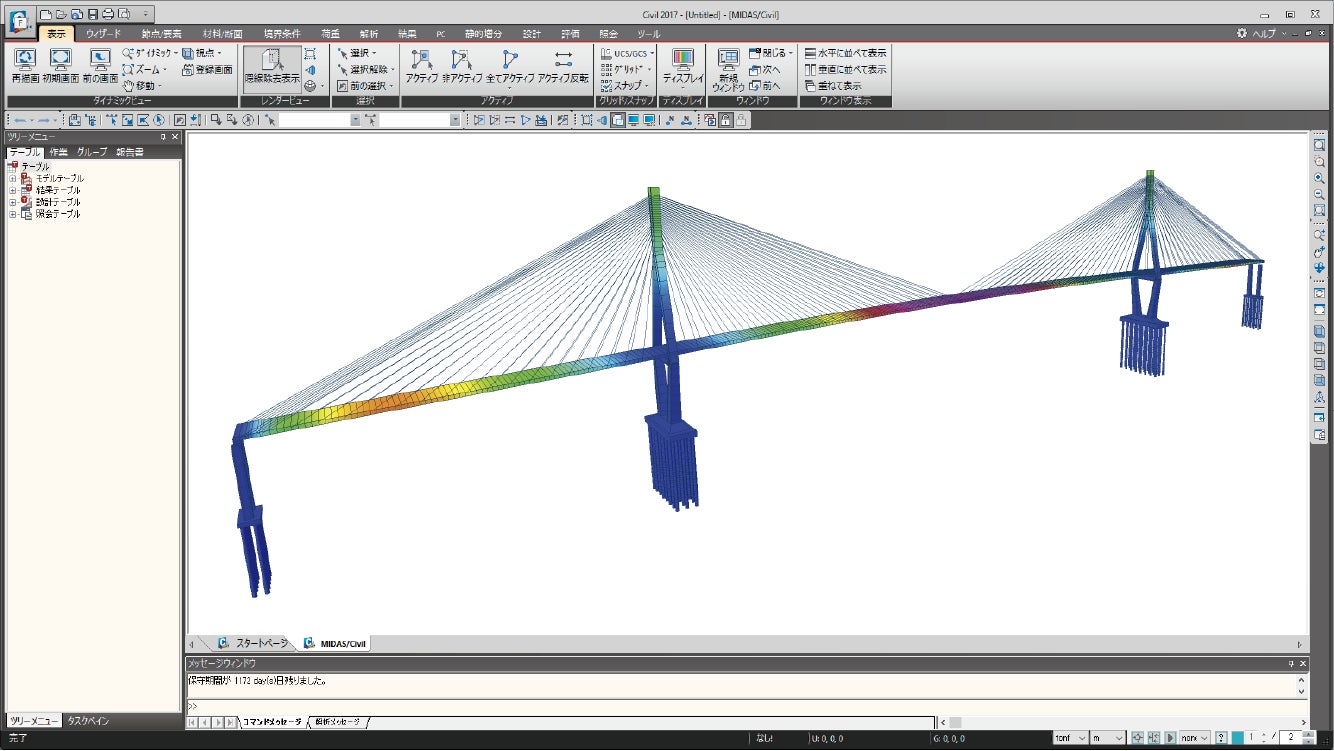The image size is (1334, 751).
Task: Click the 新規ウィンドウ new window icon
Action: click(728, 68)
